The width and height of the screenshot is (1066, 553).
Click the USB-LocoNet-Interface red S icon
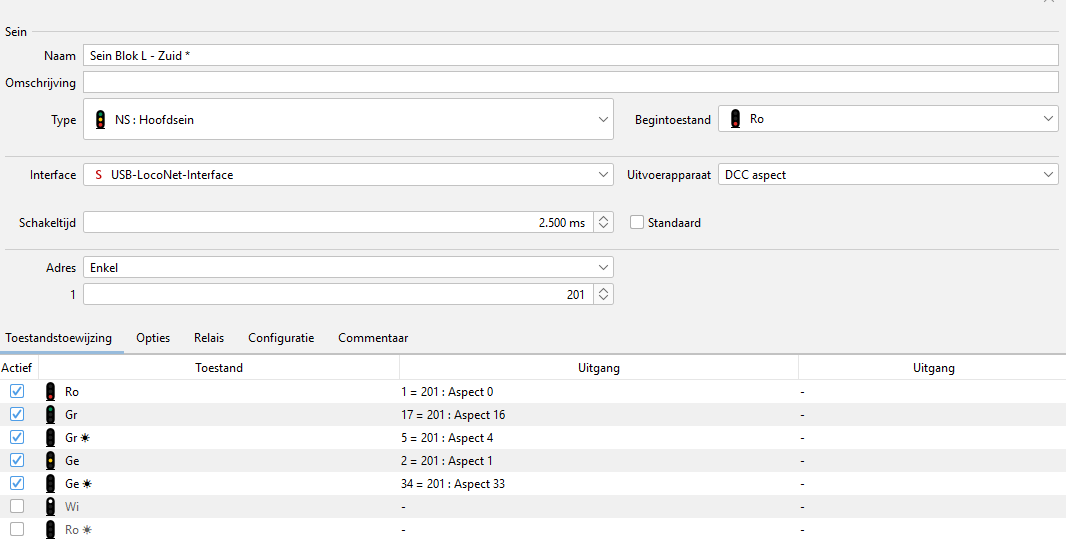click(98, 175)
